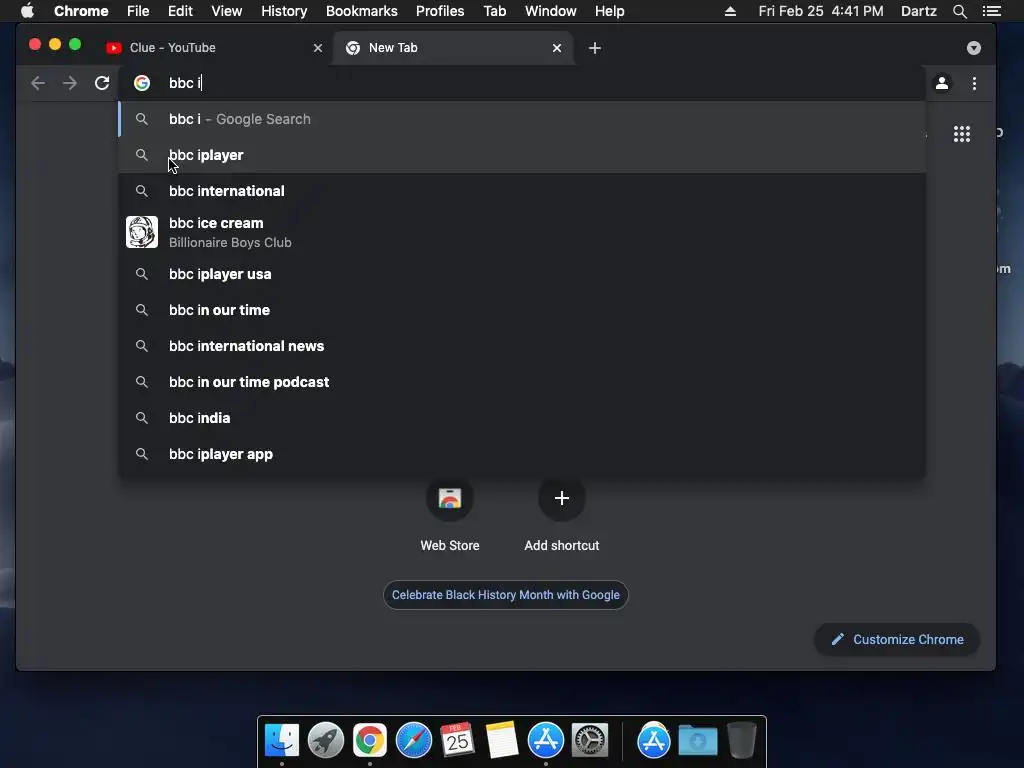Launch Safari from the Dock
1024x768 pixels.
coord(413,740)
